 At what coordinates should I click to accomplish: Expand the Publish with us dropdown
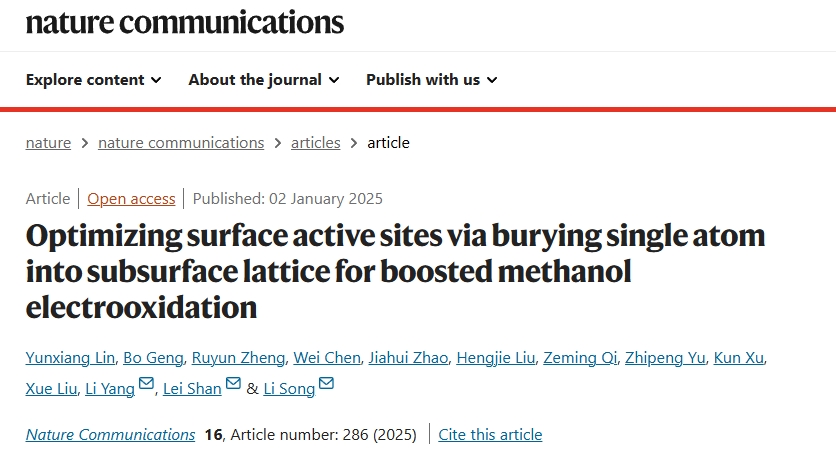(431, 80)
